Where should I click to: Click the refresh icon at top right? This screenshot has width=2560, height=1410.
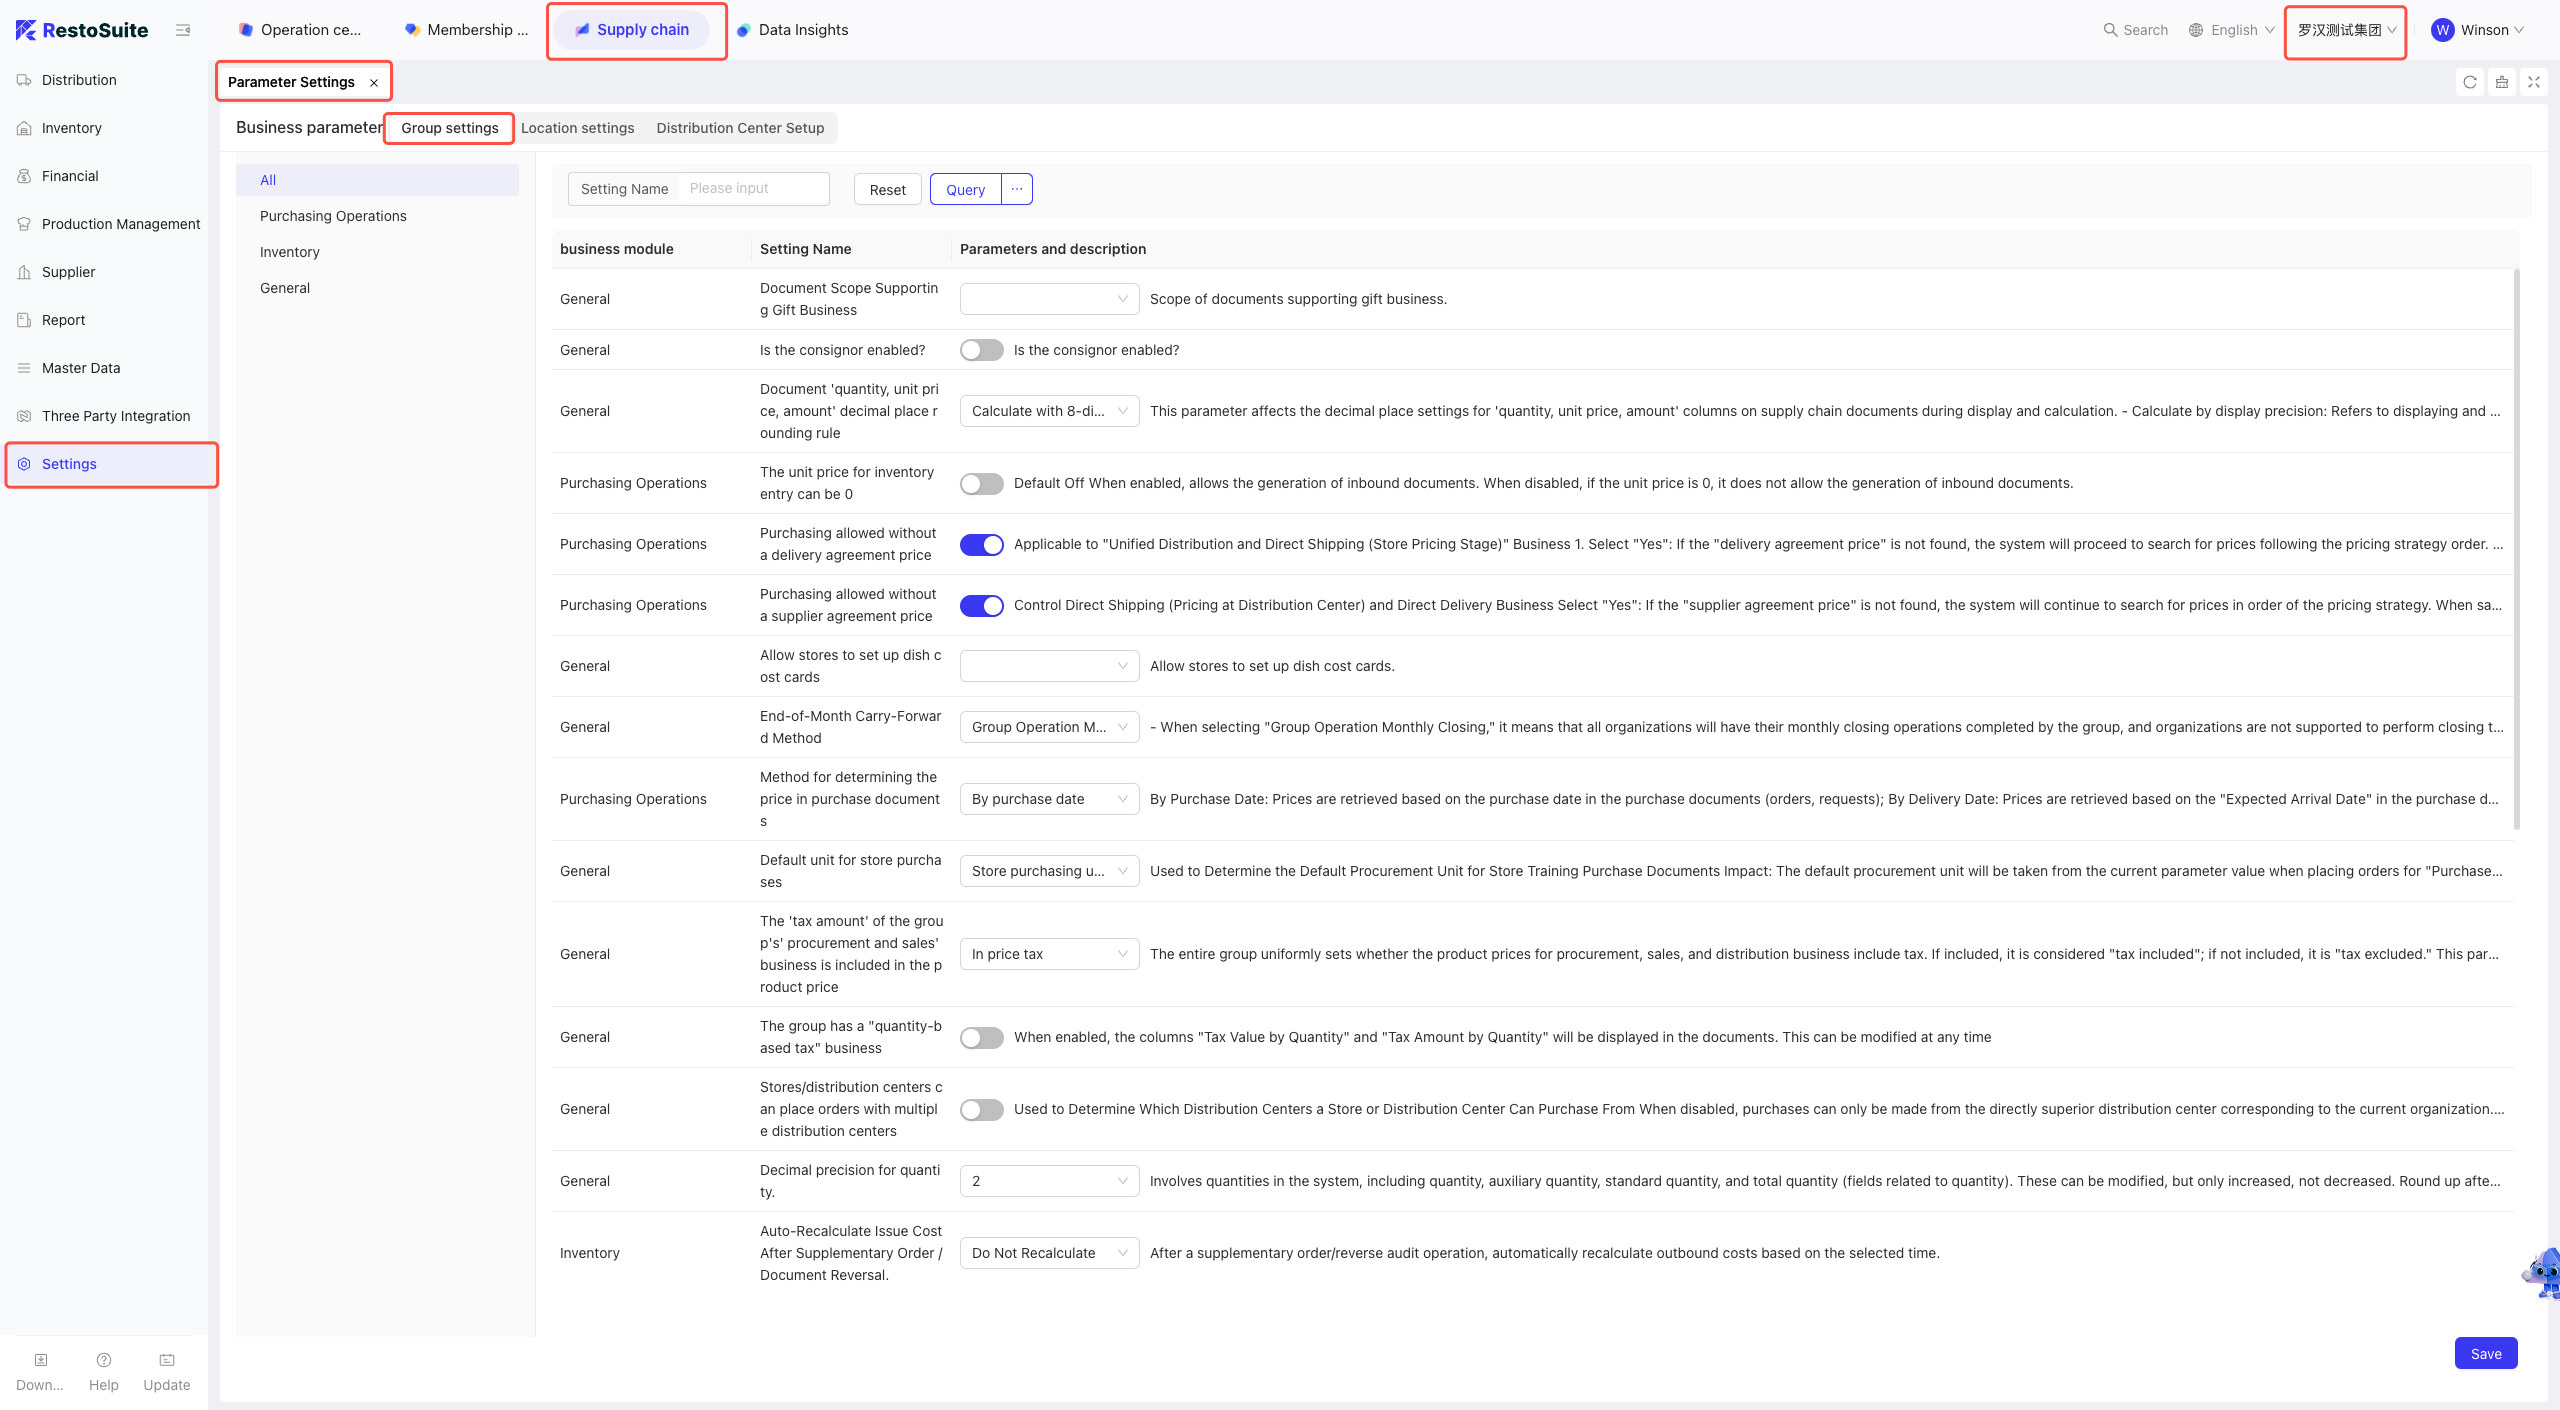coord(2469,82)
